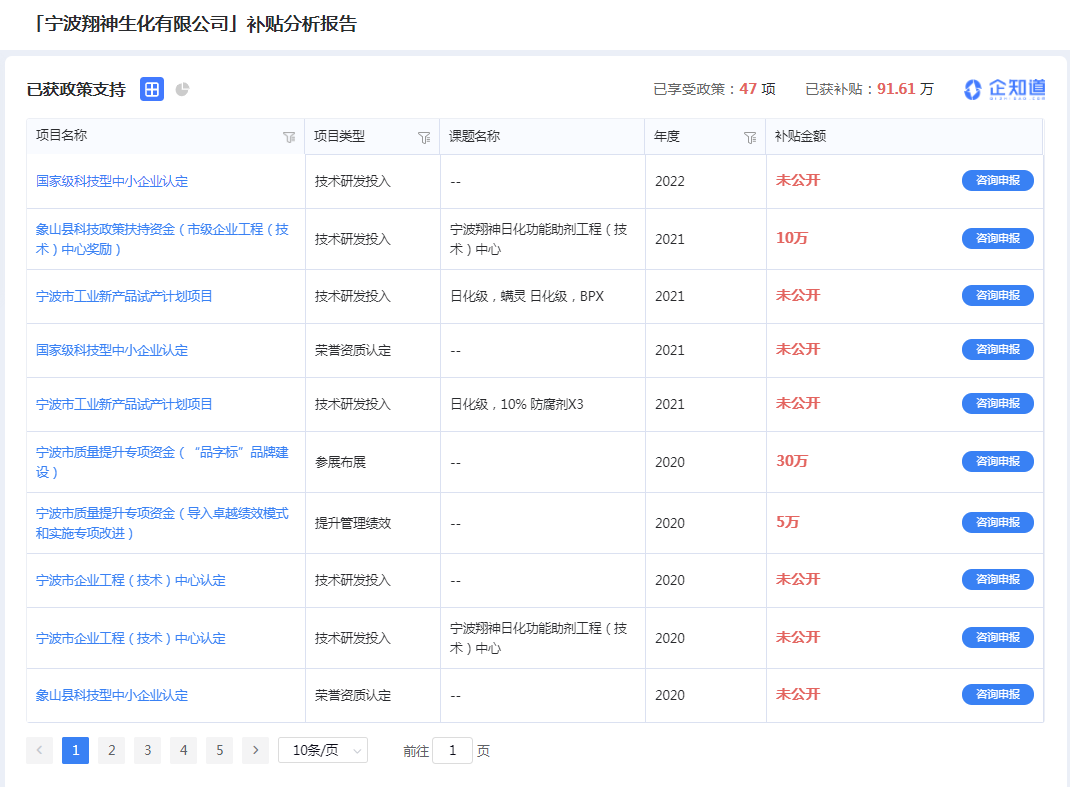The width and height of the screenshot is (1070, 787).
Task: Click the 已获政策支持 section title
Action: pyautogui.click(x=76, y=89)
